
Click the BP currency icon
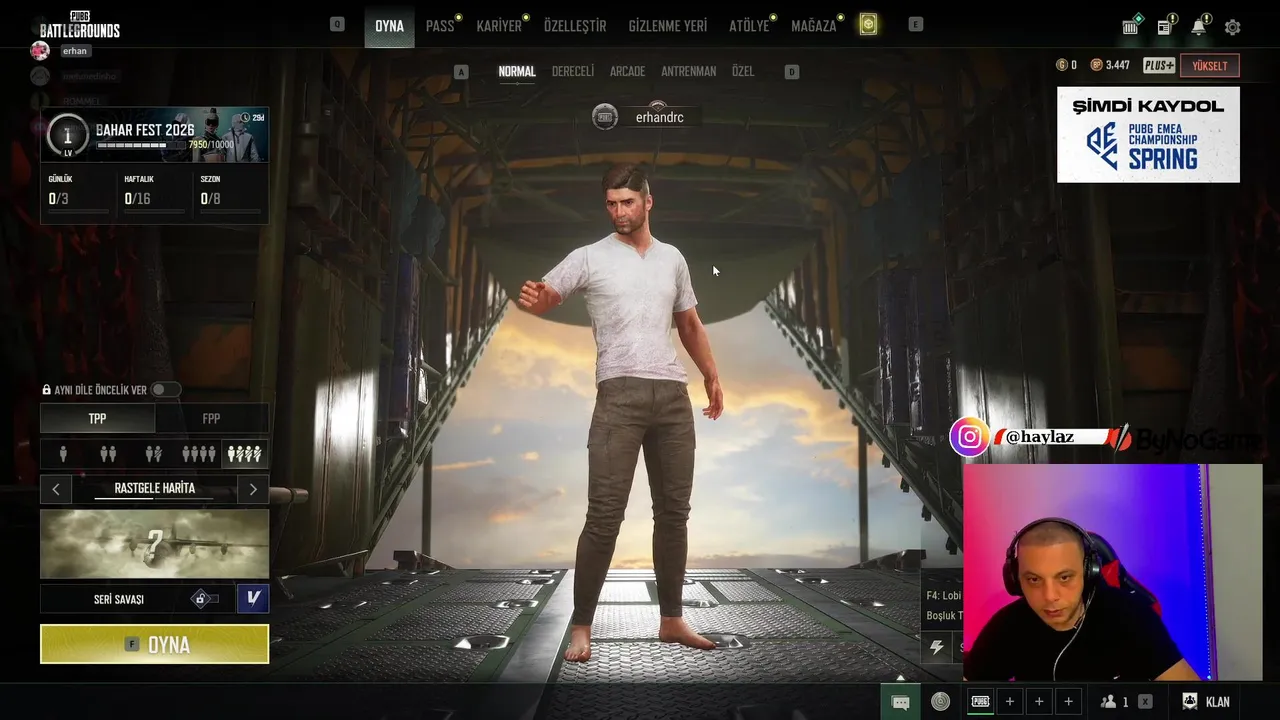click(1096, 65)
